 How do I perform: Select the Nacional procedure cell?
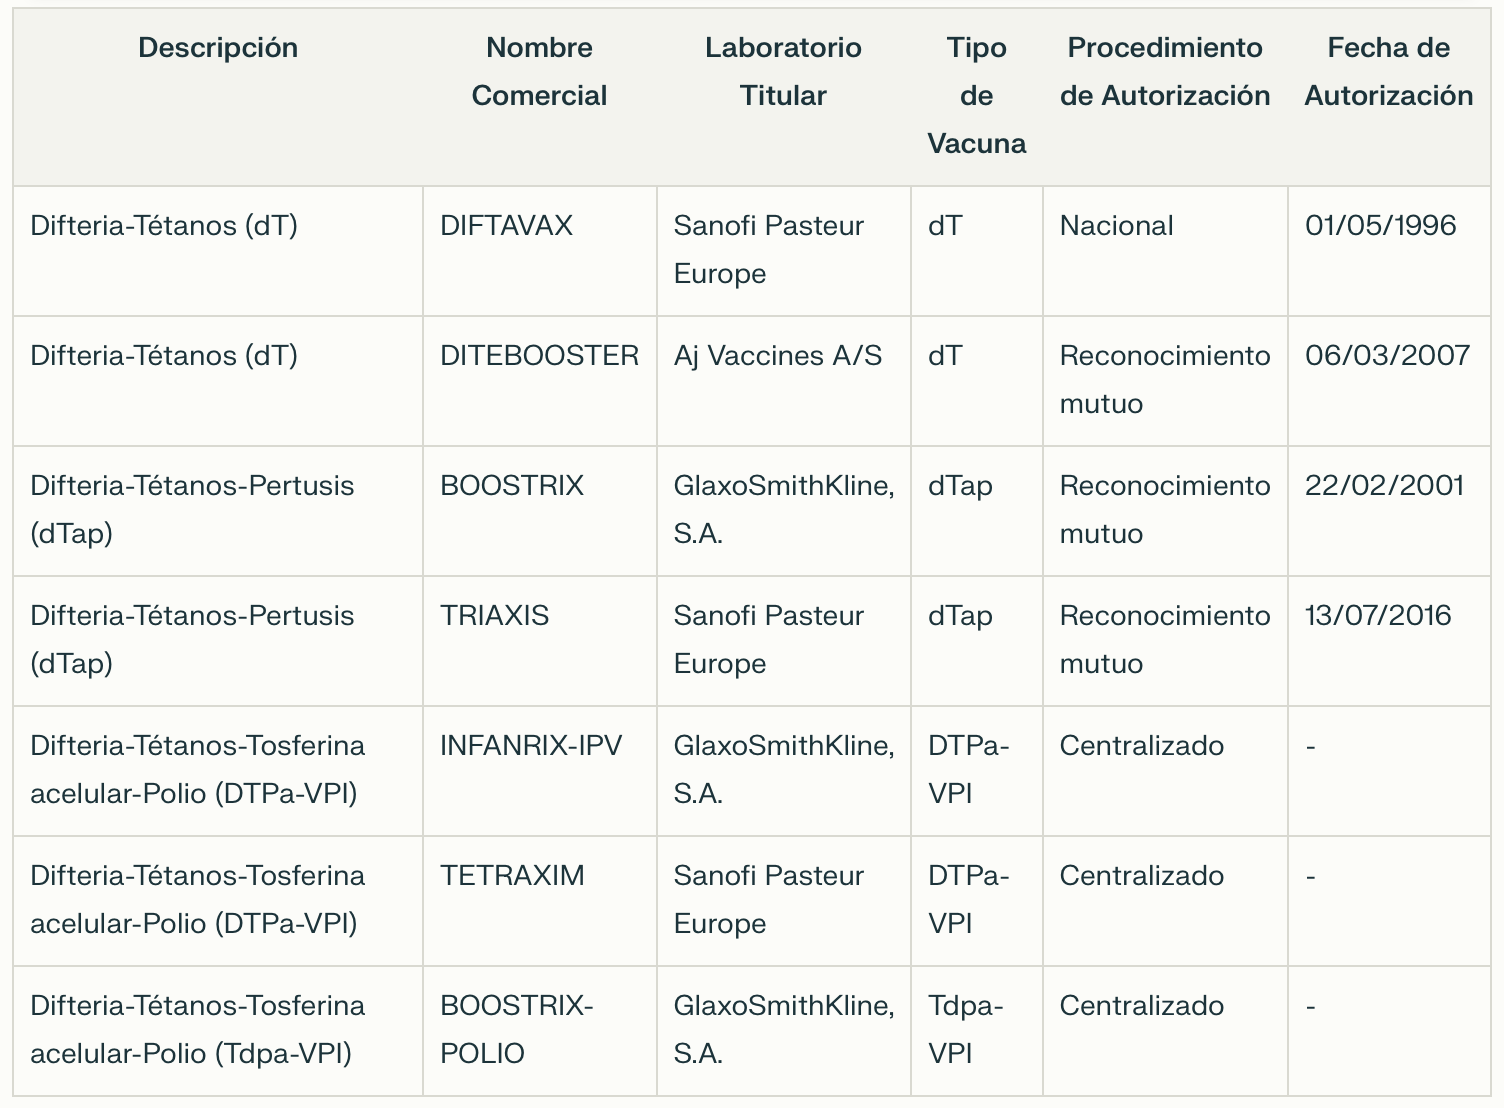1116,226
